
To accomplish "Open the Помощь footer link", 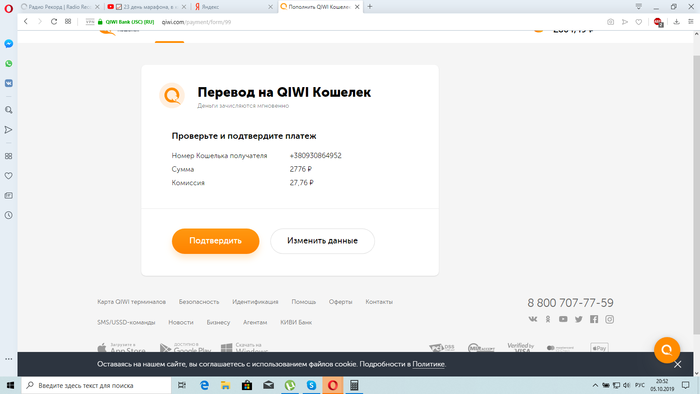I will click(304, 302).
